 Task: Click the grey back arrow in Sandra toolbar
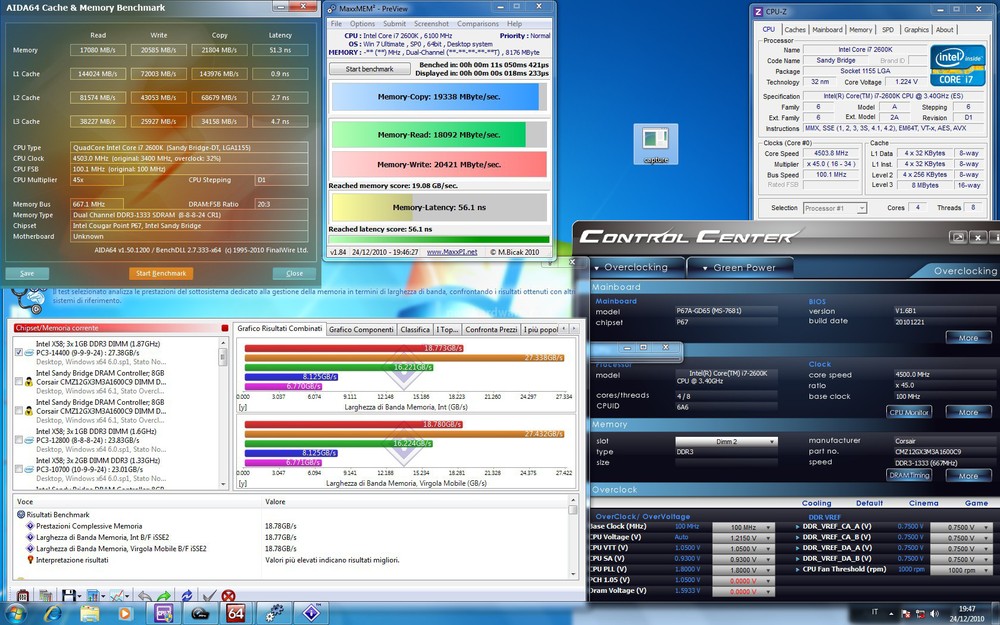click(x=144, y=596)
